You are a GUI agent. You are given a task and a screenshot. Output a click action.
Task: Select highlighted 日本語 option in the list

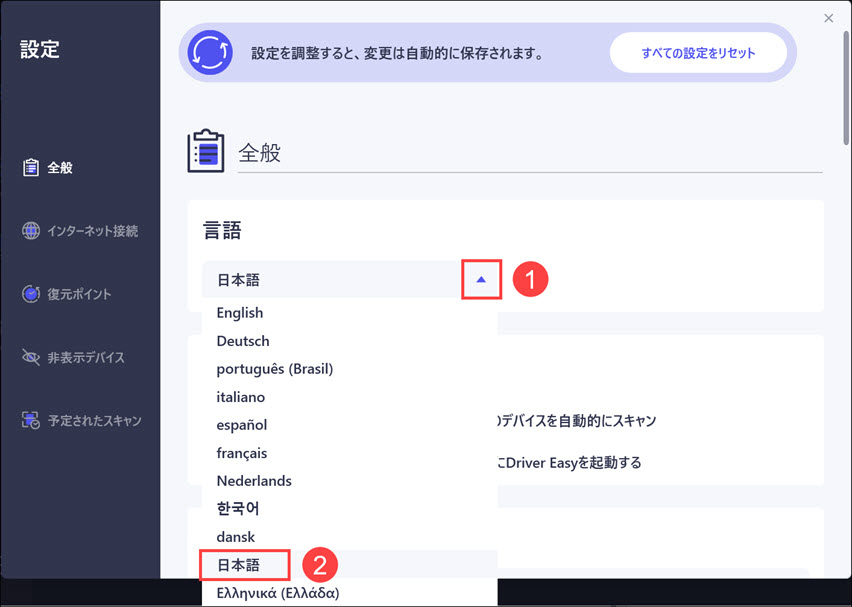point(239,565)
